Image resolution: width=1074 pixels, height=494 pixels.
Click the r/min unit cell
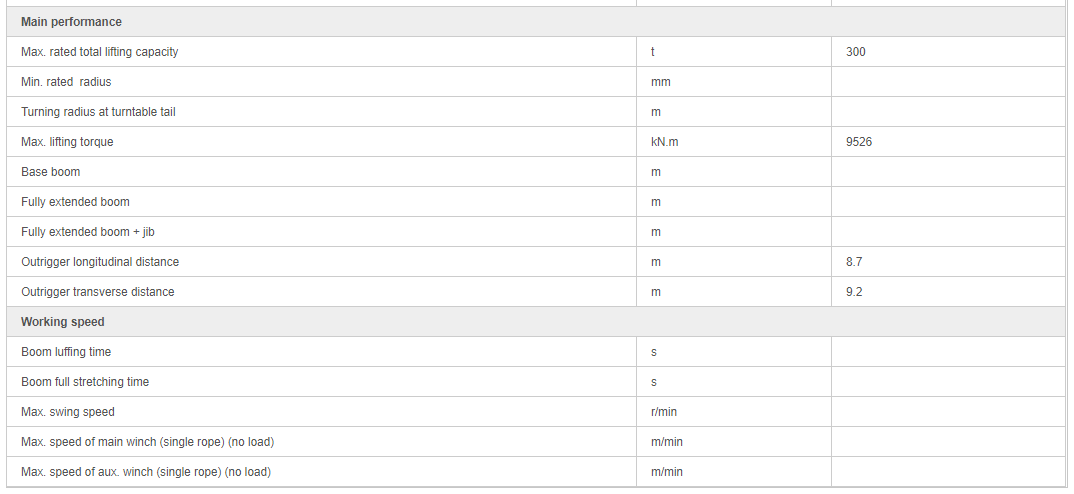coord(664,412)
